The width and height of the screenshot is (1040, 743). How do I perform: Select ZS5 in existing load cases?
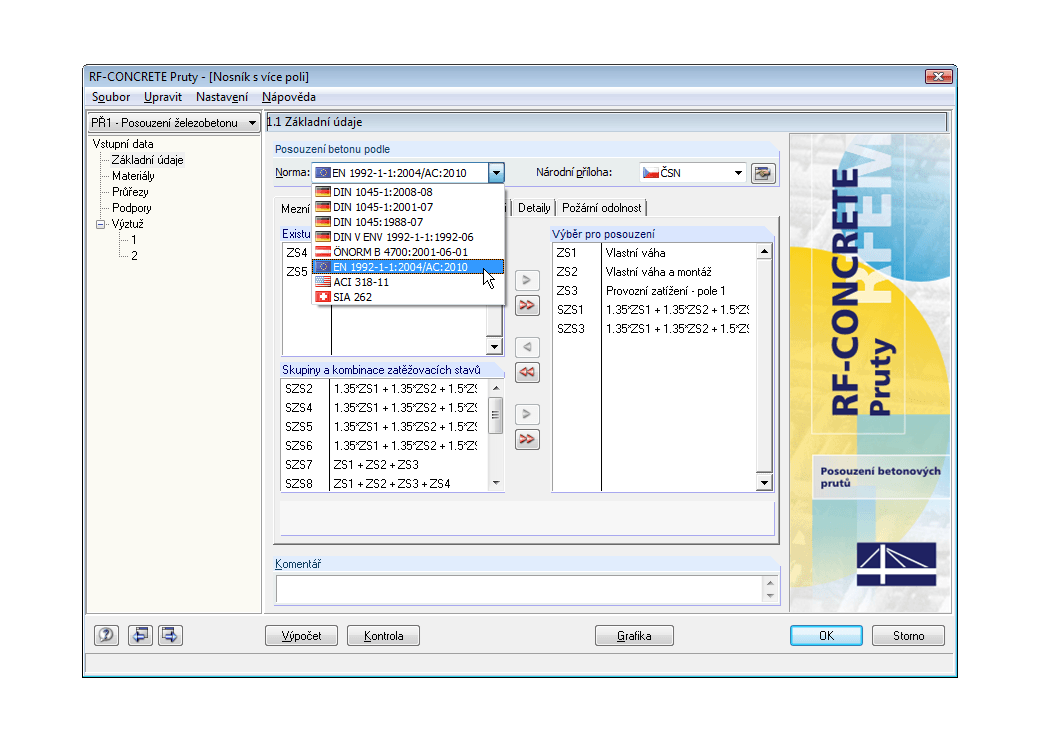[296, 272]
